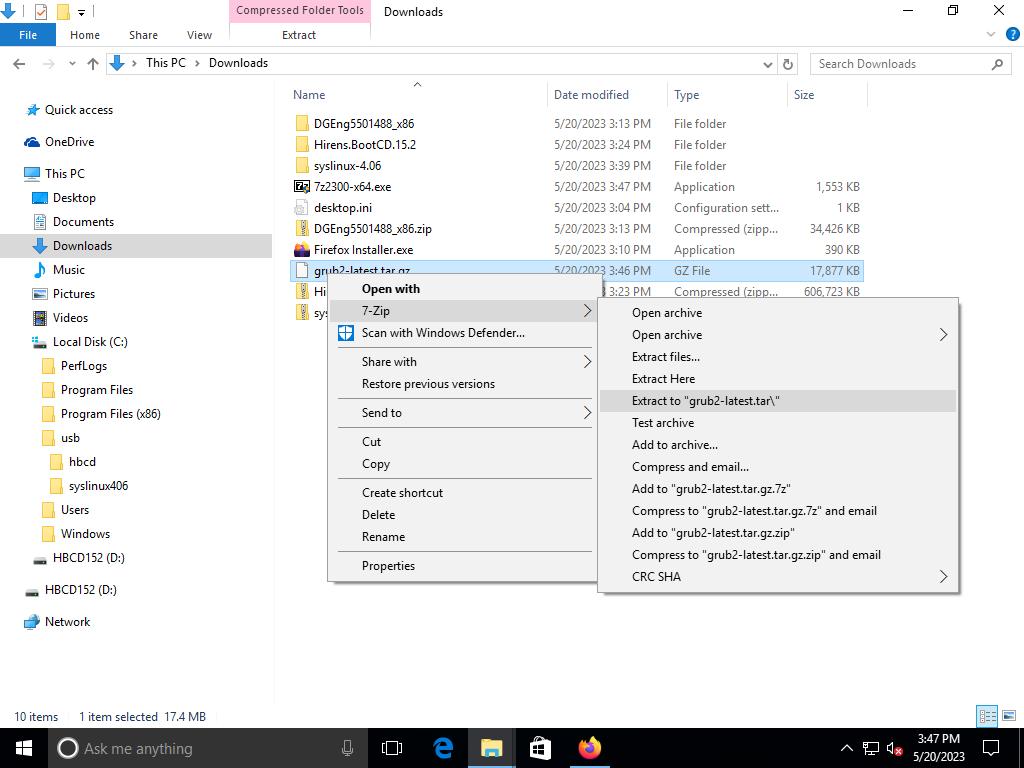Click the Search Downloads field
1024x768 pixels.
[x=900, y=63]
